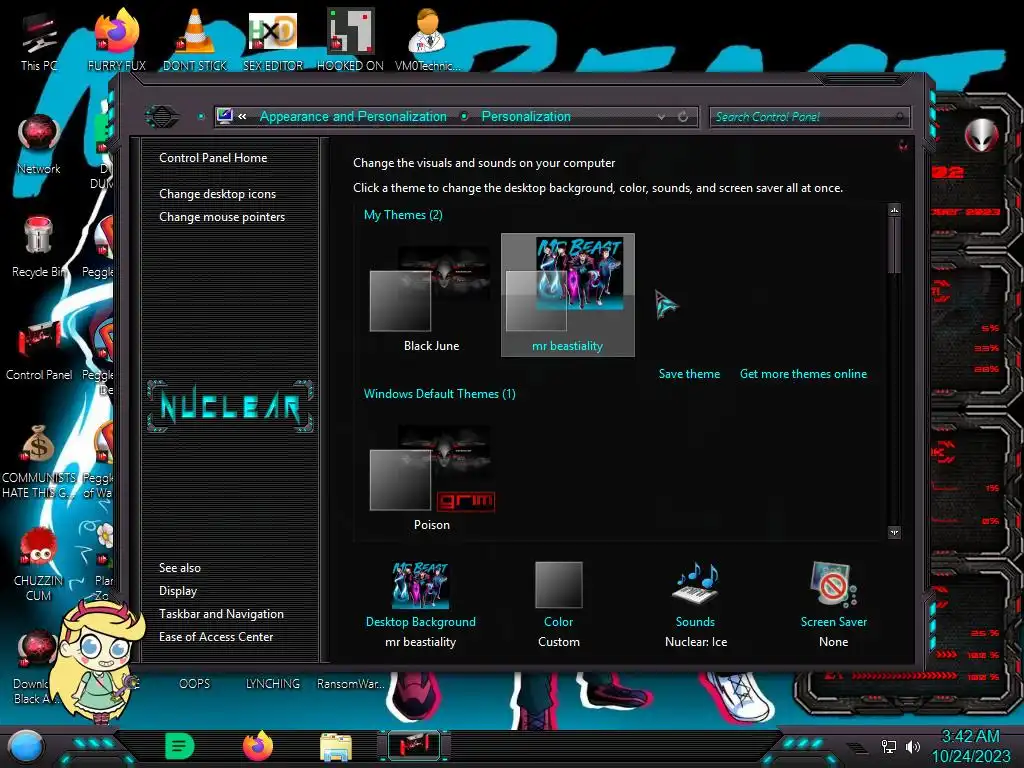The width and height of the screenshot is (1024, 768).
Task: Expand the address bar history dropdown
Action: tap(662, 117)
